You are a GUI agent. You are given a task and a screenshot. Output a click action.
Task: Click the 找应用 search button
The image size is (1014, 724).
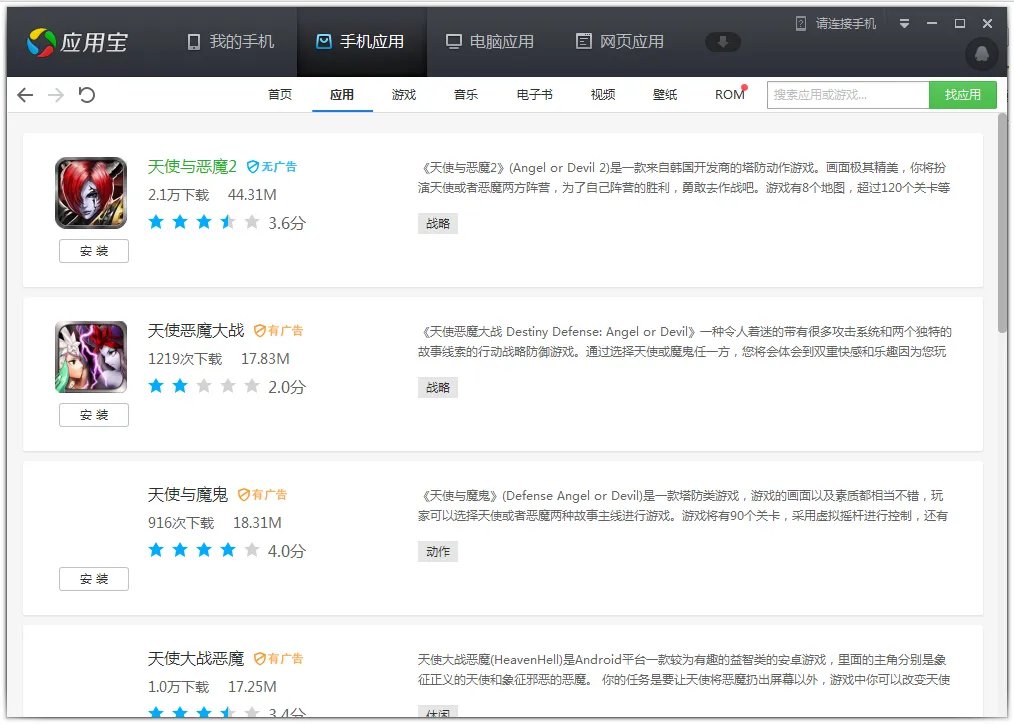click(962, 95)
